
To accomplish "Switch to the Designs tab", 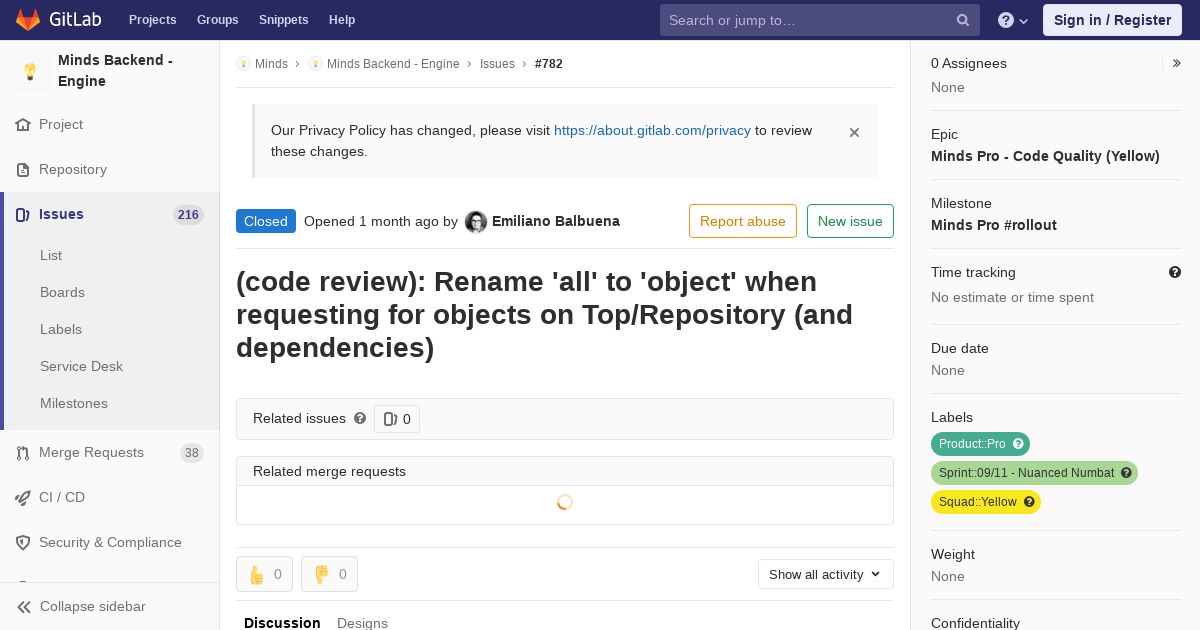I will (x=362, y=622).
